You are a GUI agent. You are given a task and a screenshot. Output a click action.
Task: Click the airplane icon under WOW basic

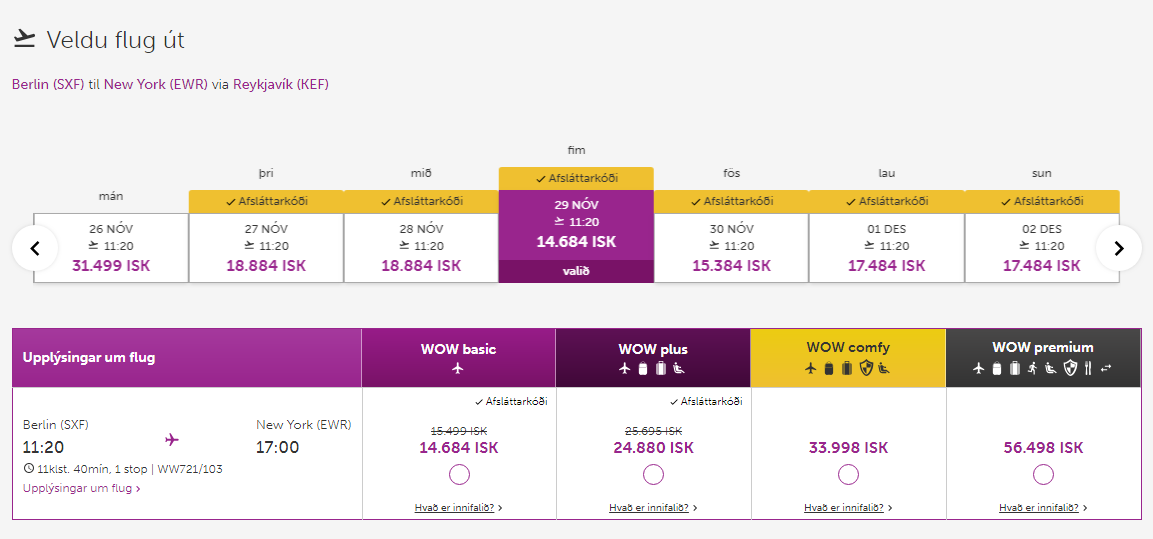[458, 369]
